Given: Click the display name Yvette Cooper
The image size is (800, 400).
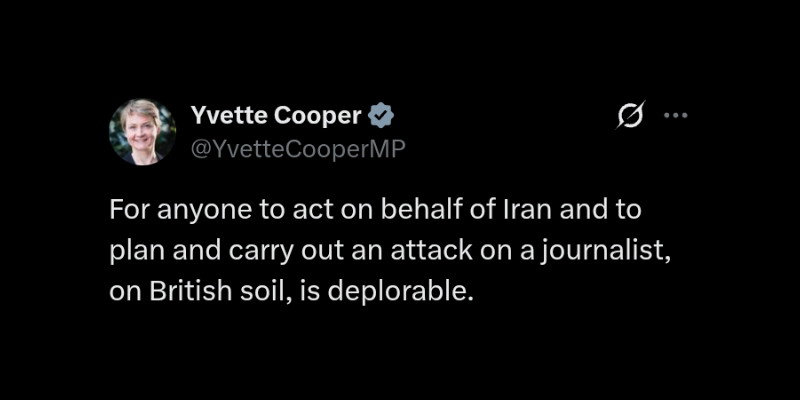Looking at the screenshot, I should coord(276,116).
